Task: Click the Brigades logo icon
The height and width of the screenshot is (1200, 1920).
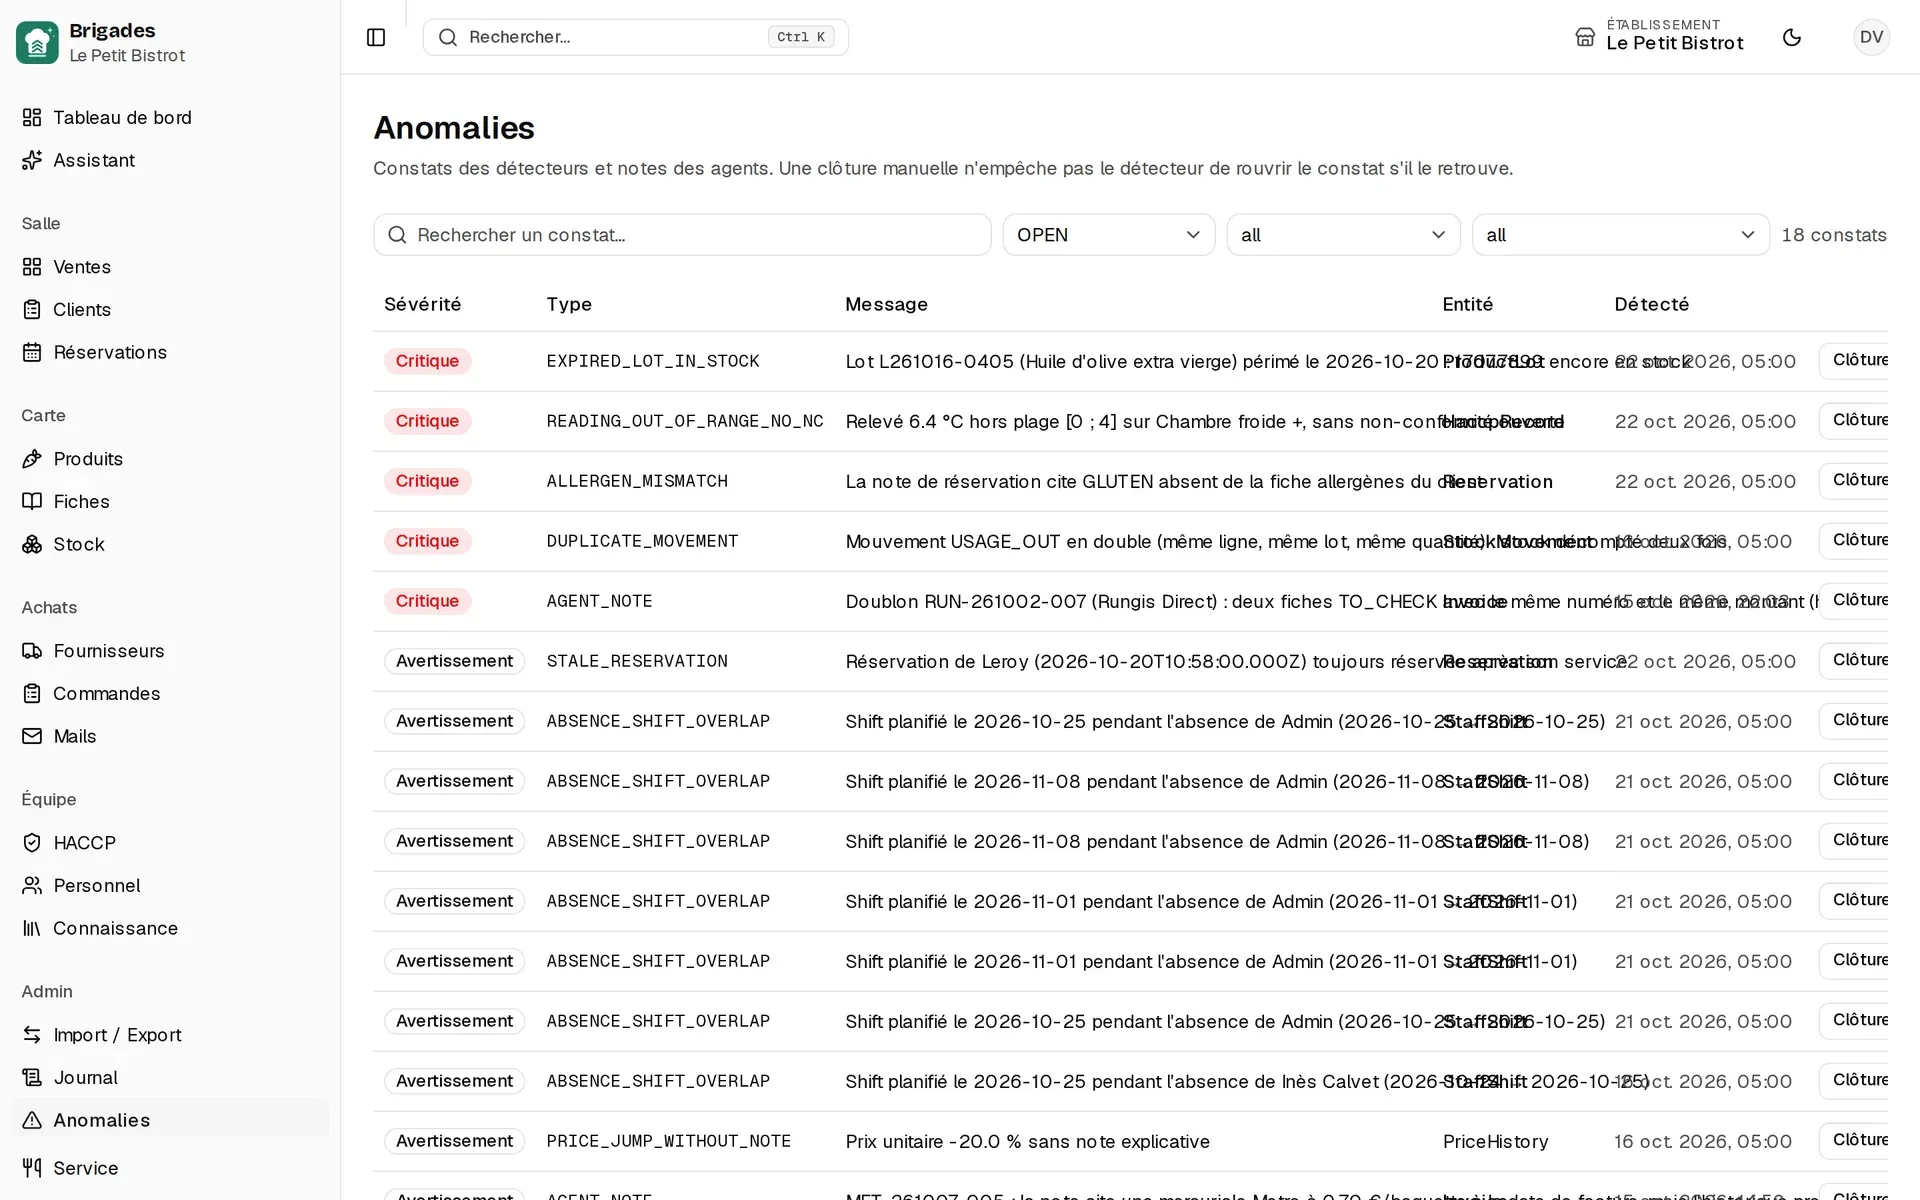Action: tap(37, 42)
